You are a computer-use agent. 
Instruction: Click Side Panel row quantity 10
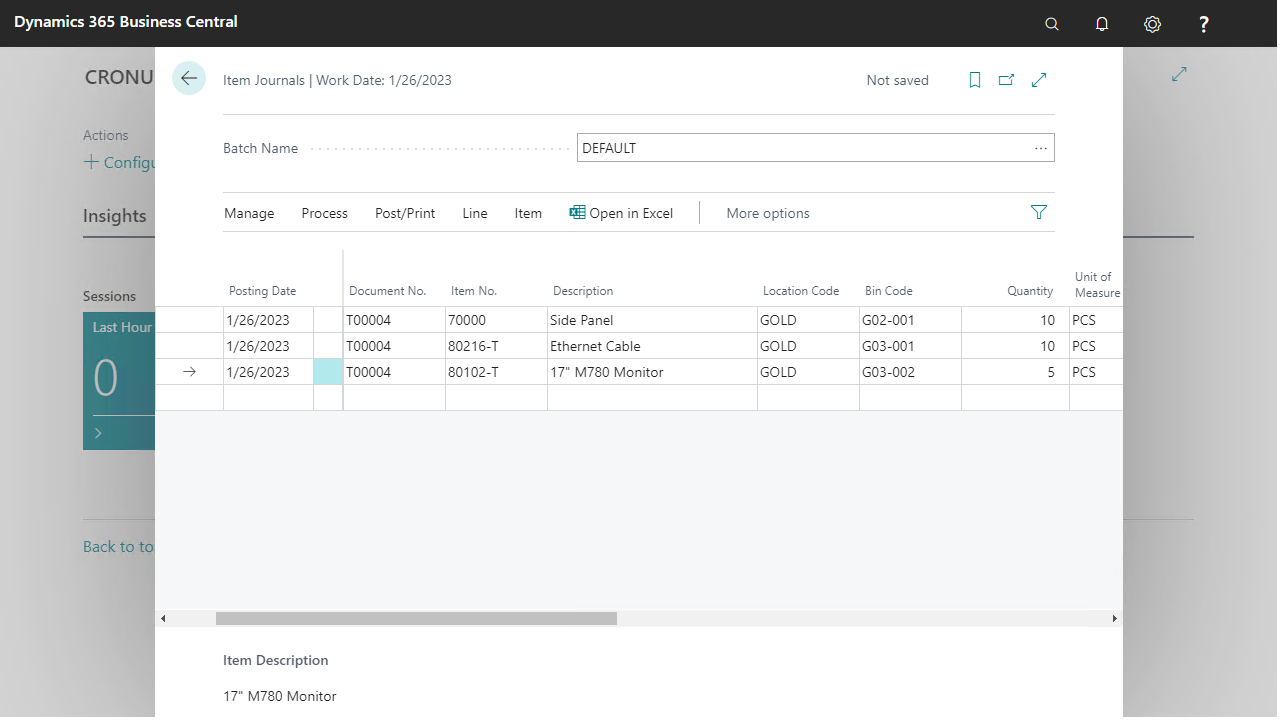1015,320
